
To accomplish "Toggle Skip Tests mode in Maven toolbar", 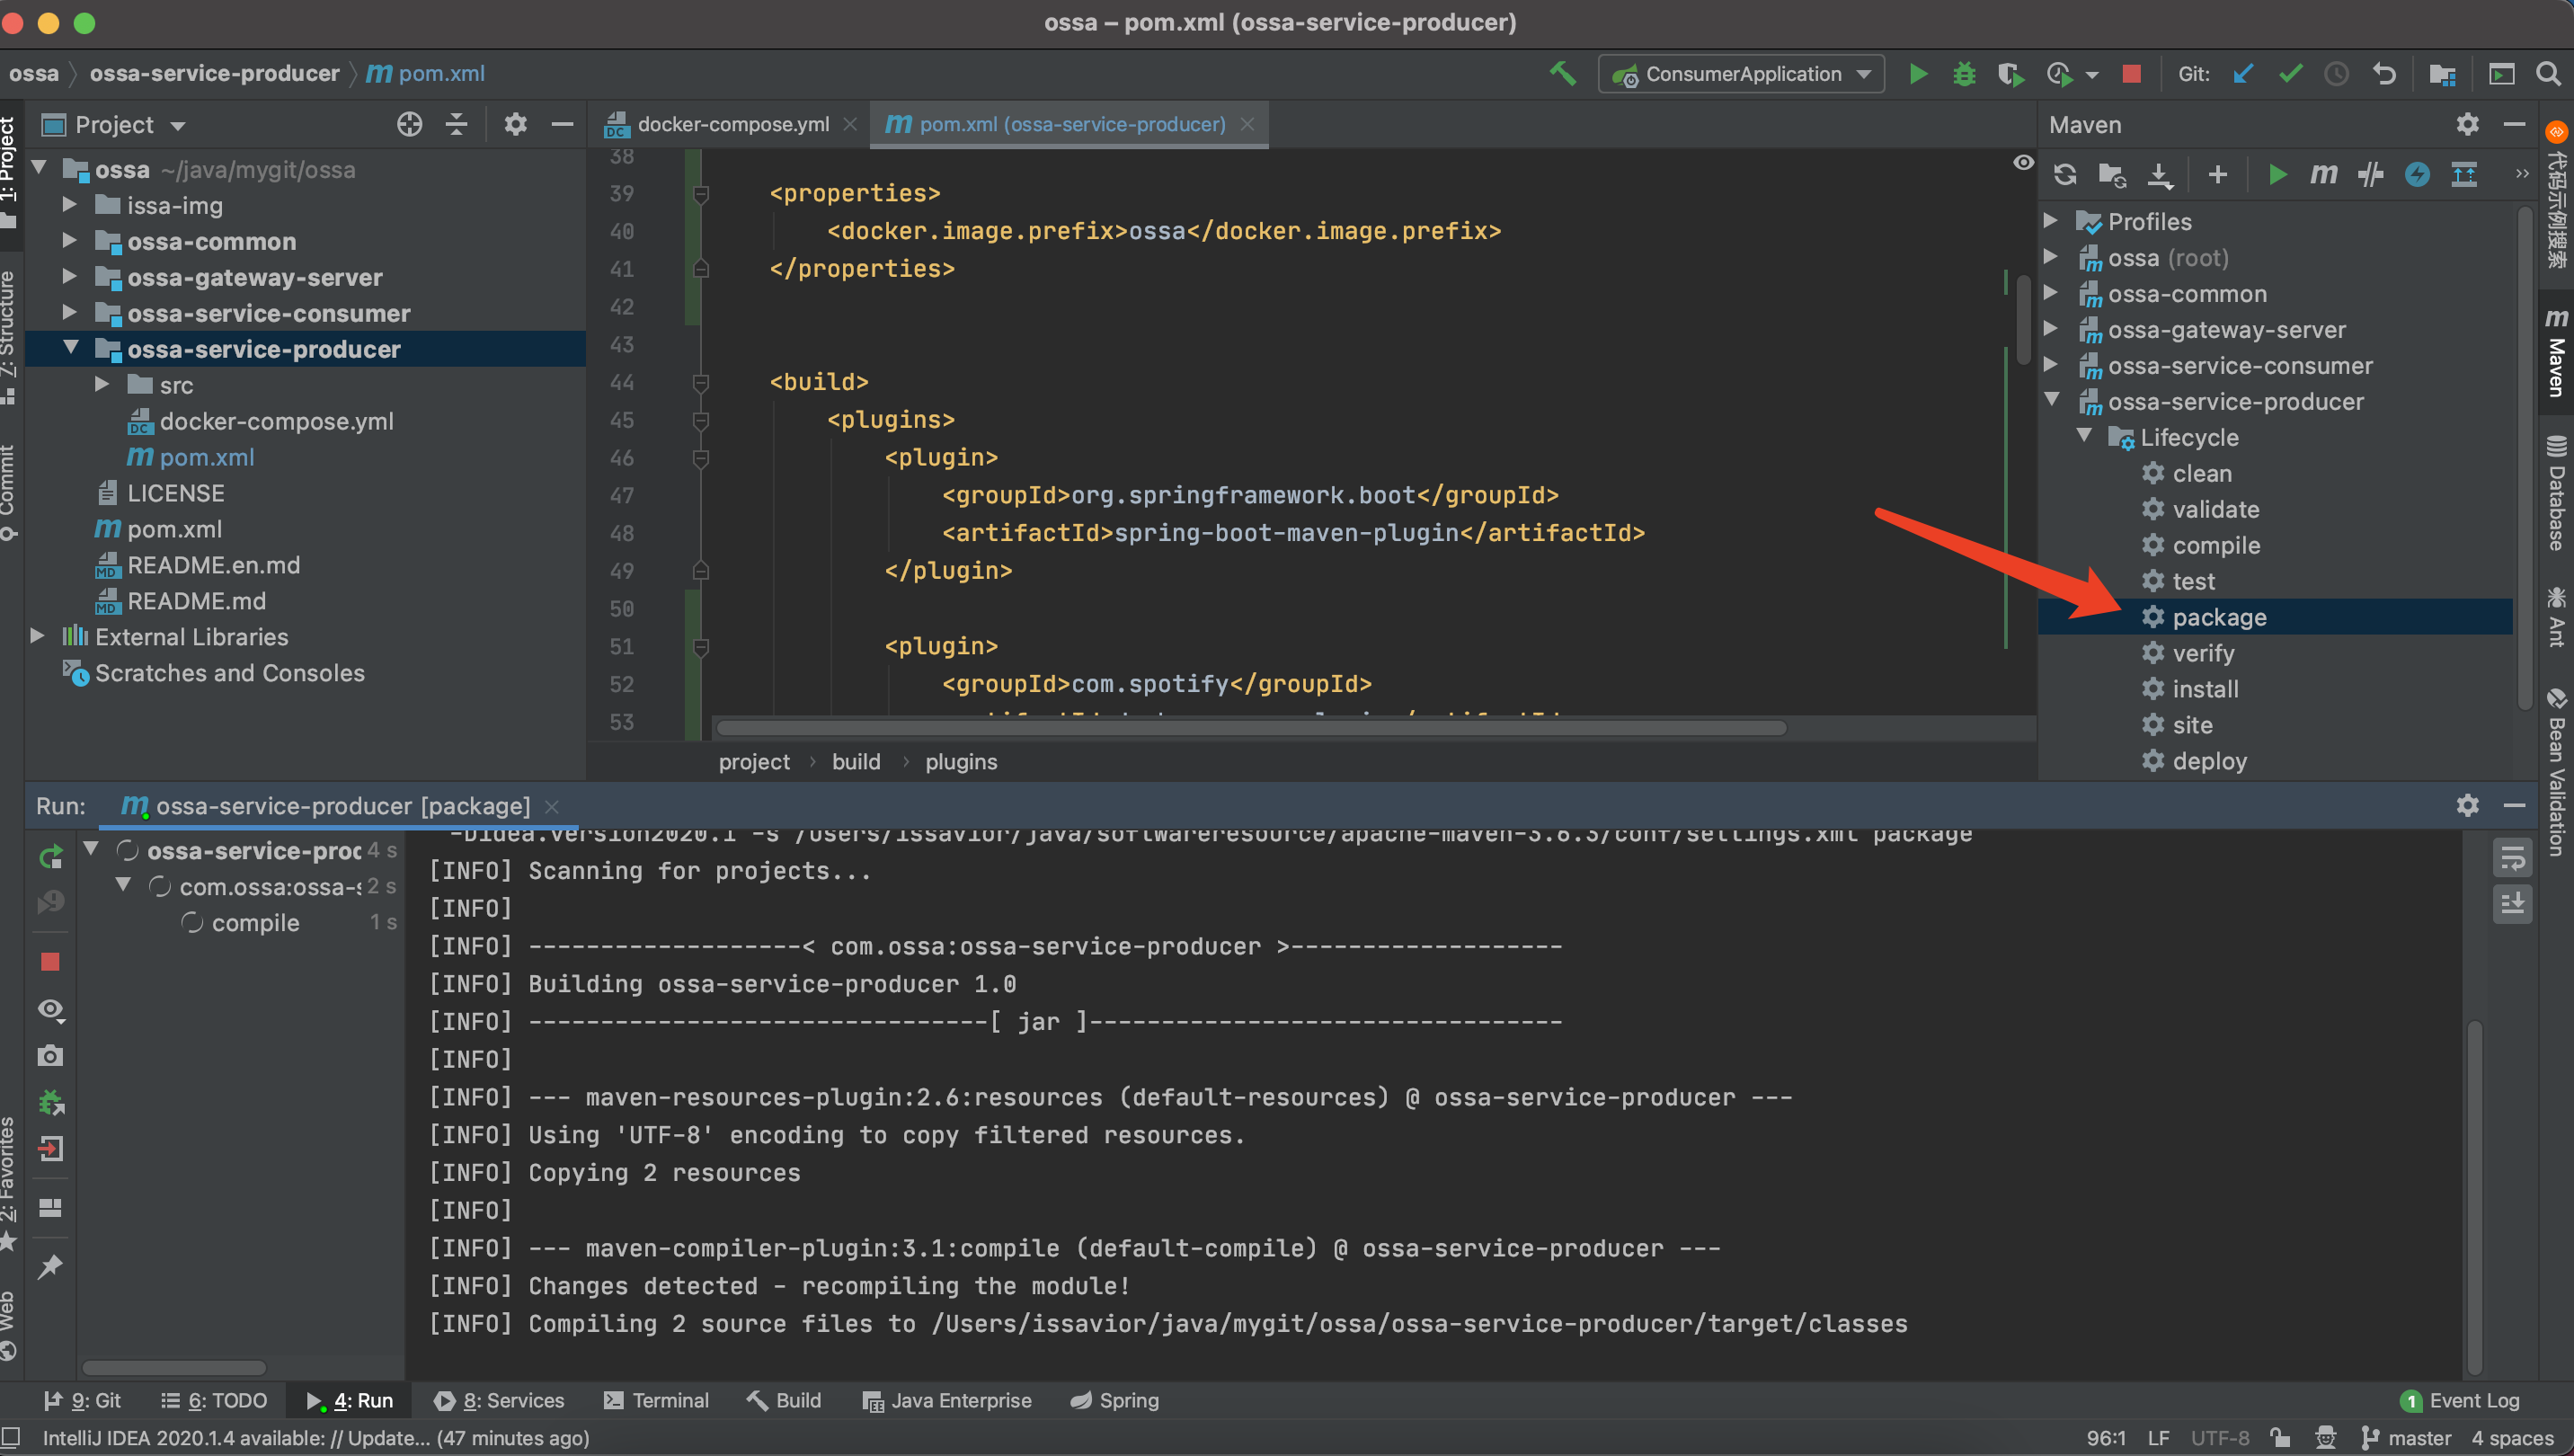I will (2417, 175).
